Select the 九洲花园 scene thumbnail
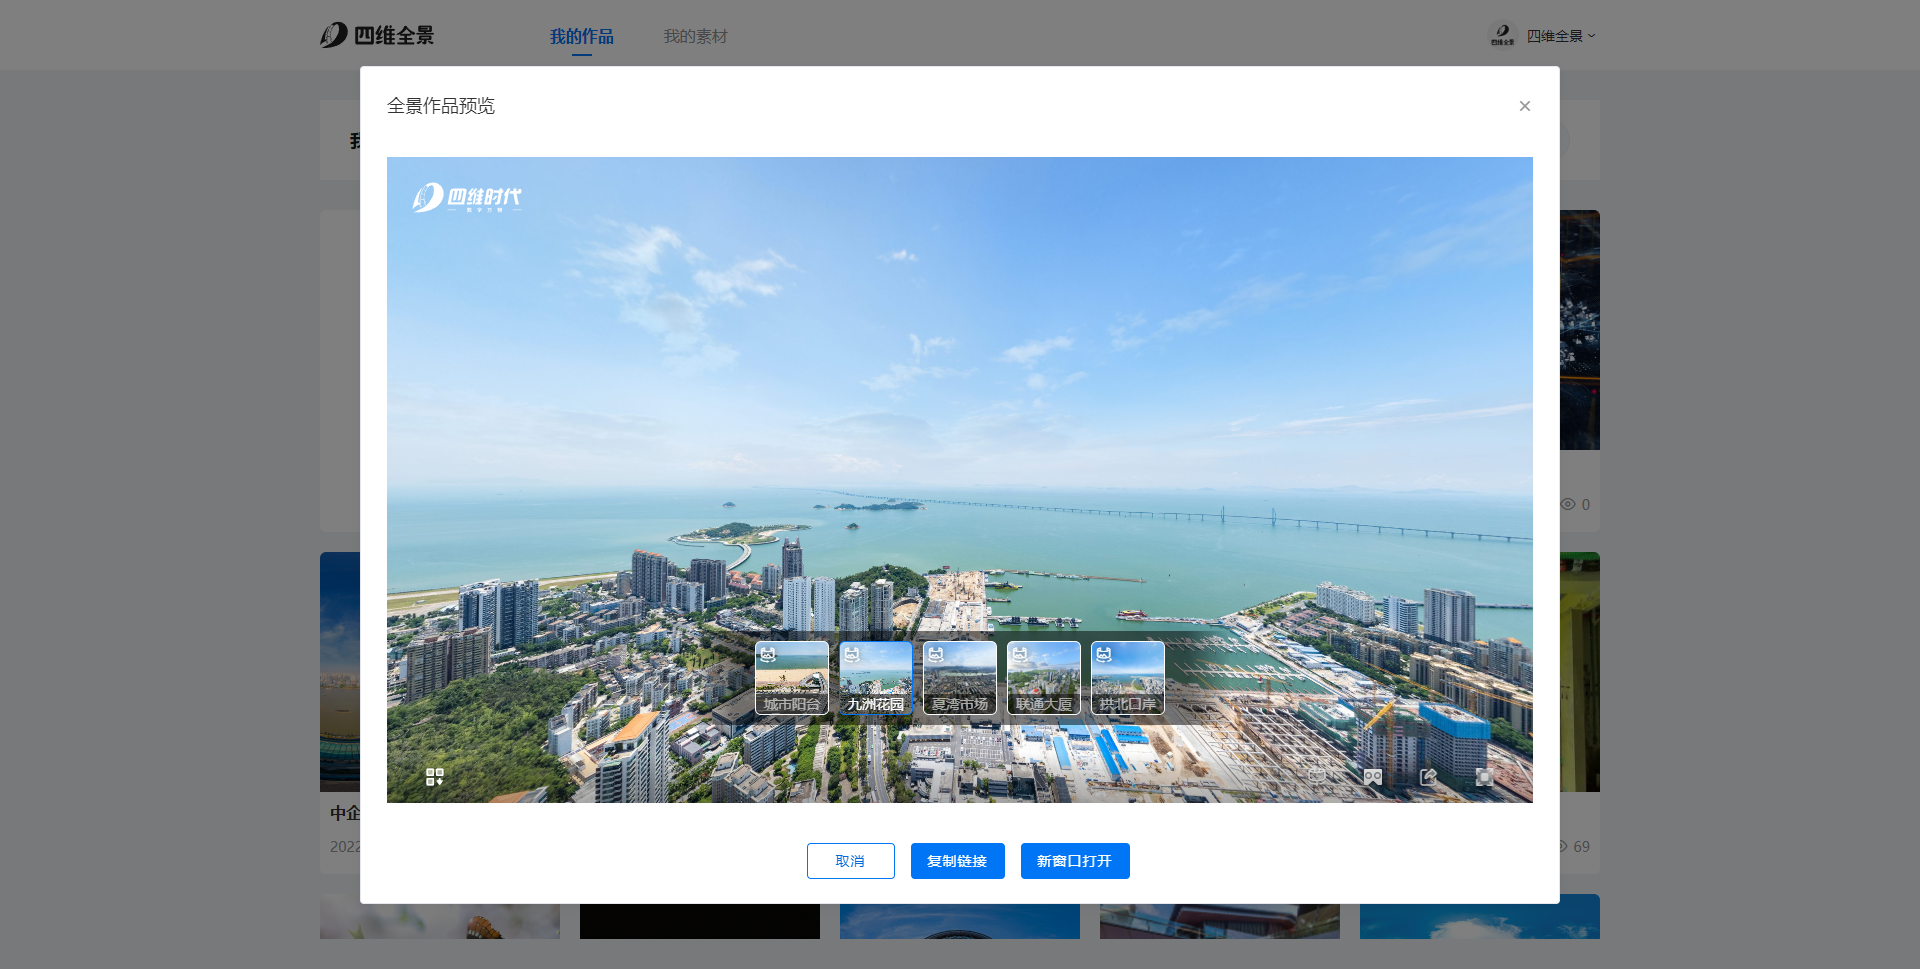 click(875, 678)
